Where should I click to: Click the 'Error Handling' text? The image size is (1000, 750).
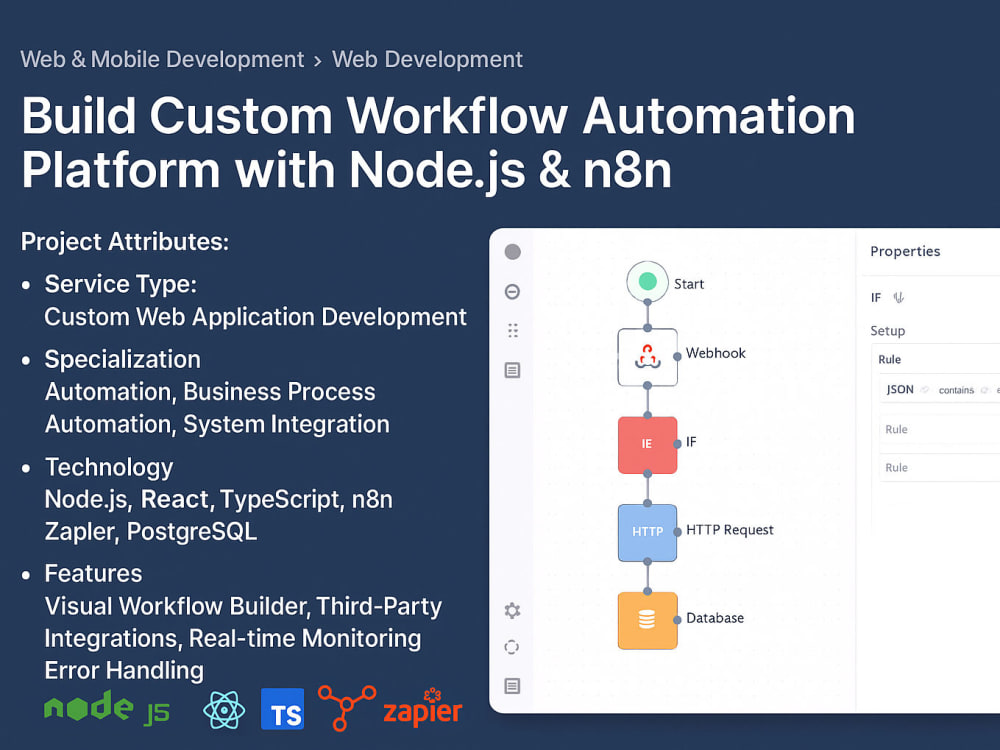pos(124,670)
